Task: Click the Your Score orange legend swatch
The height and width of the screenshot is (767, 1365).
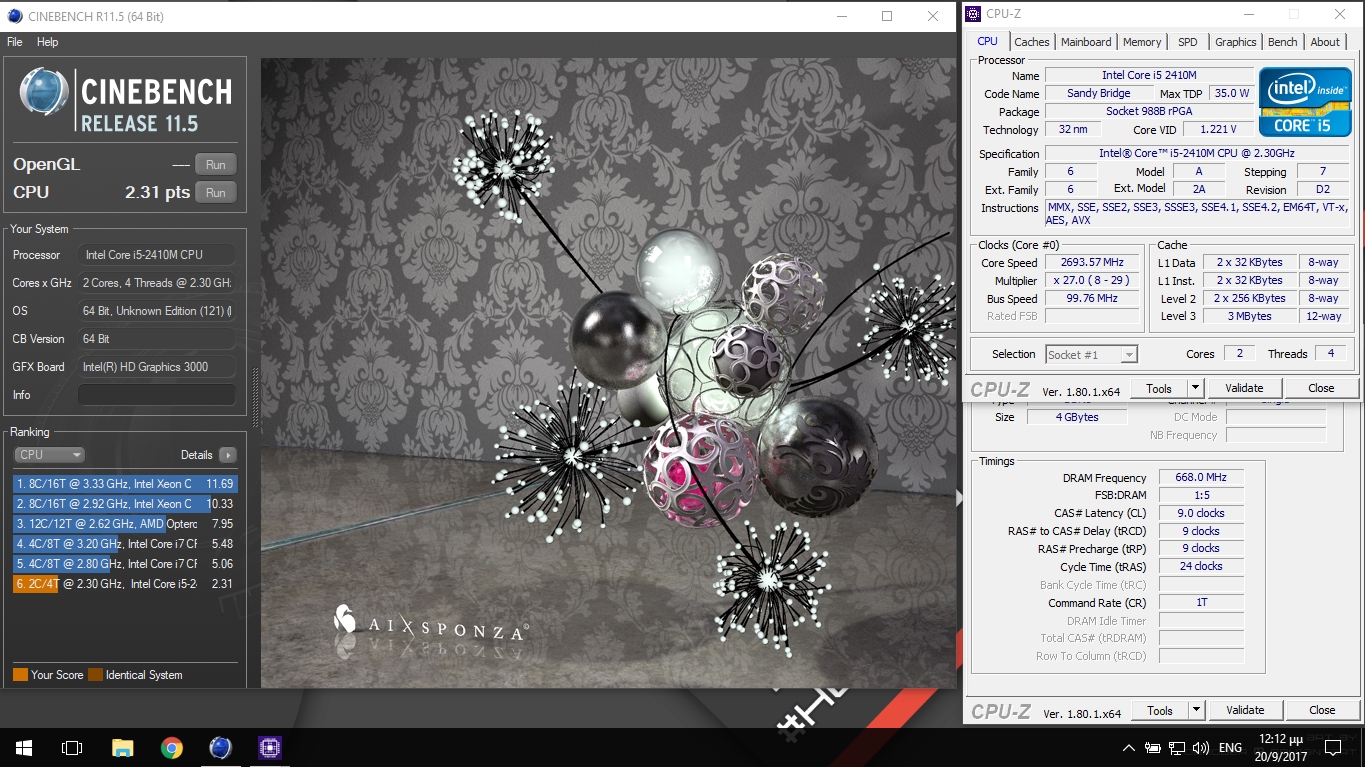Action: [x=20, y=675]
